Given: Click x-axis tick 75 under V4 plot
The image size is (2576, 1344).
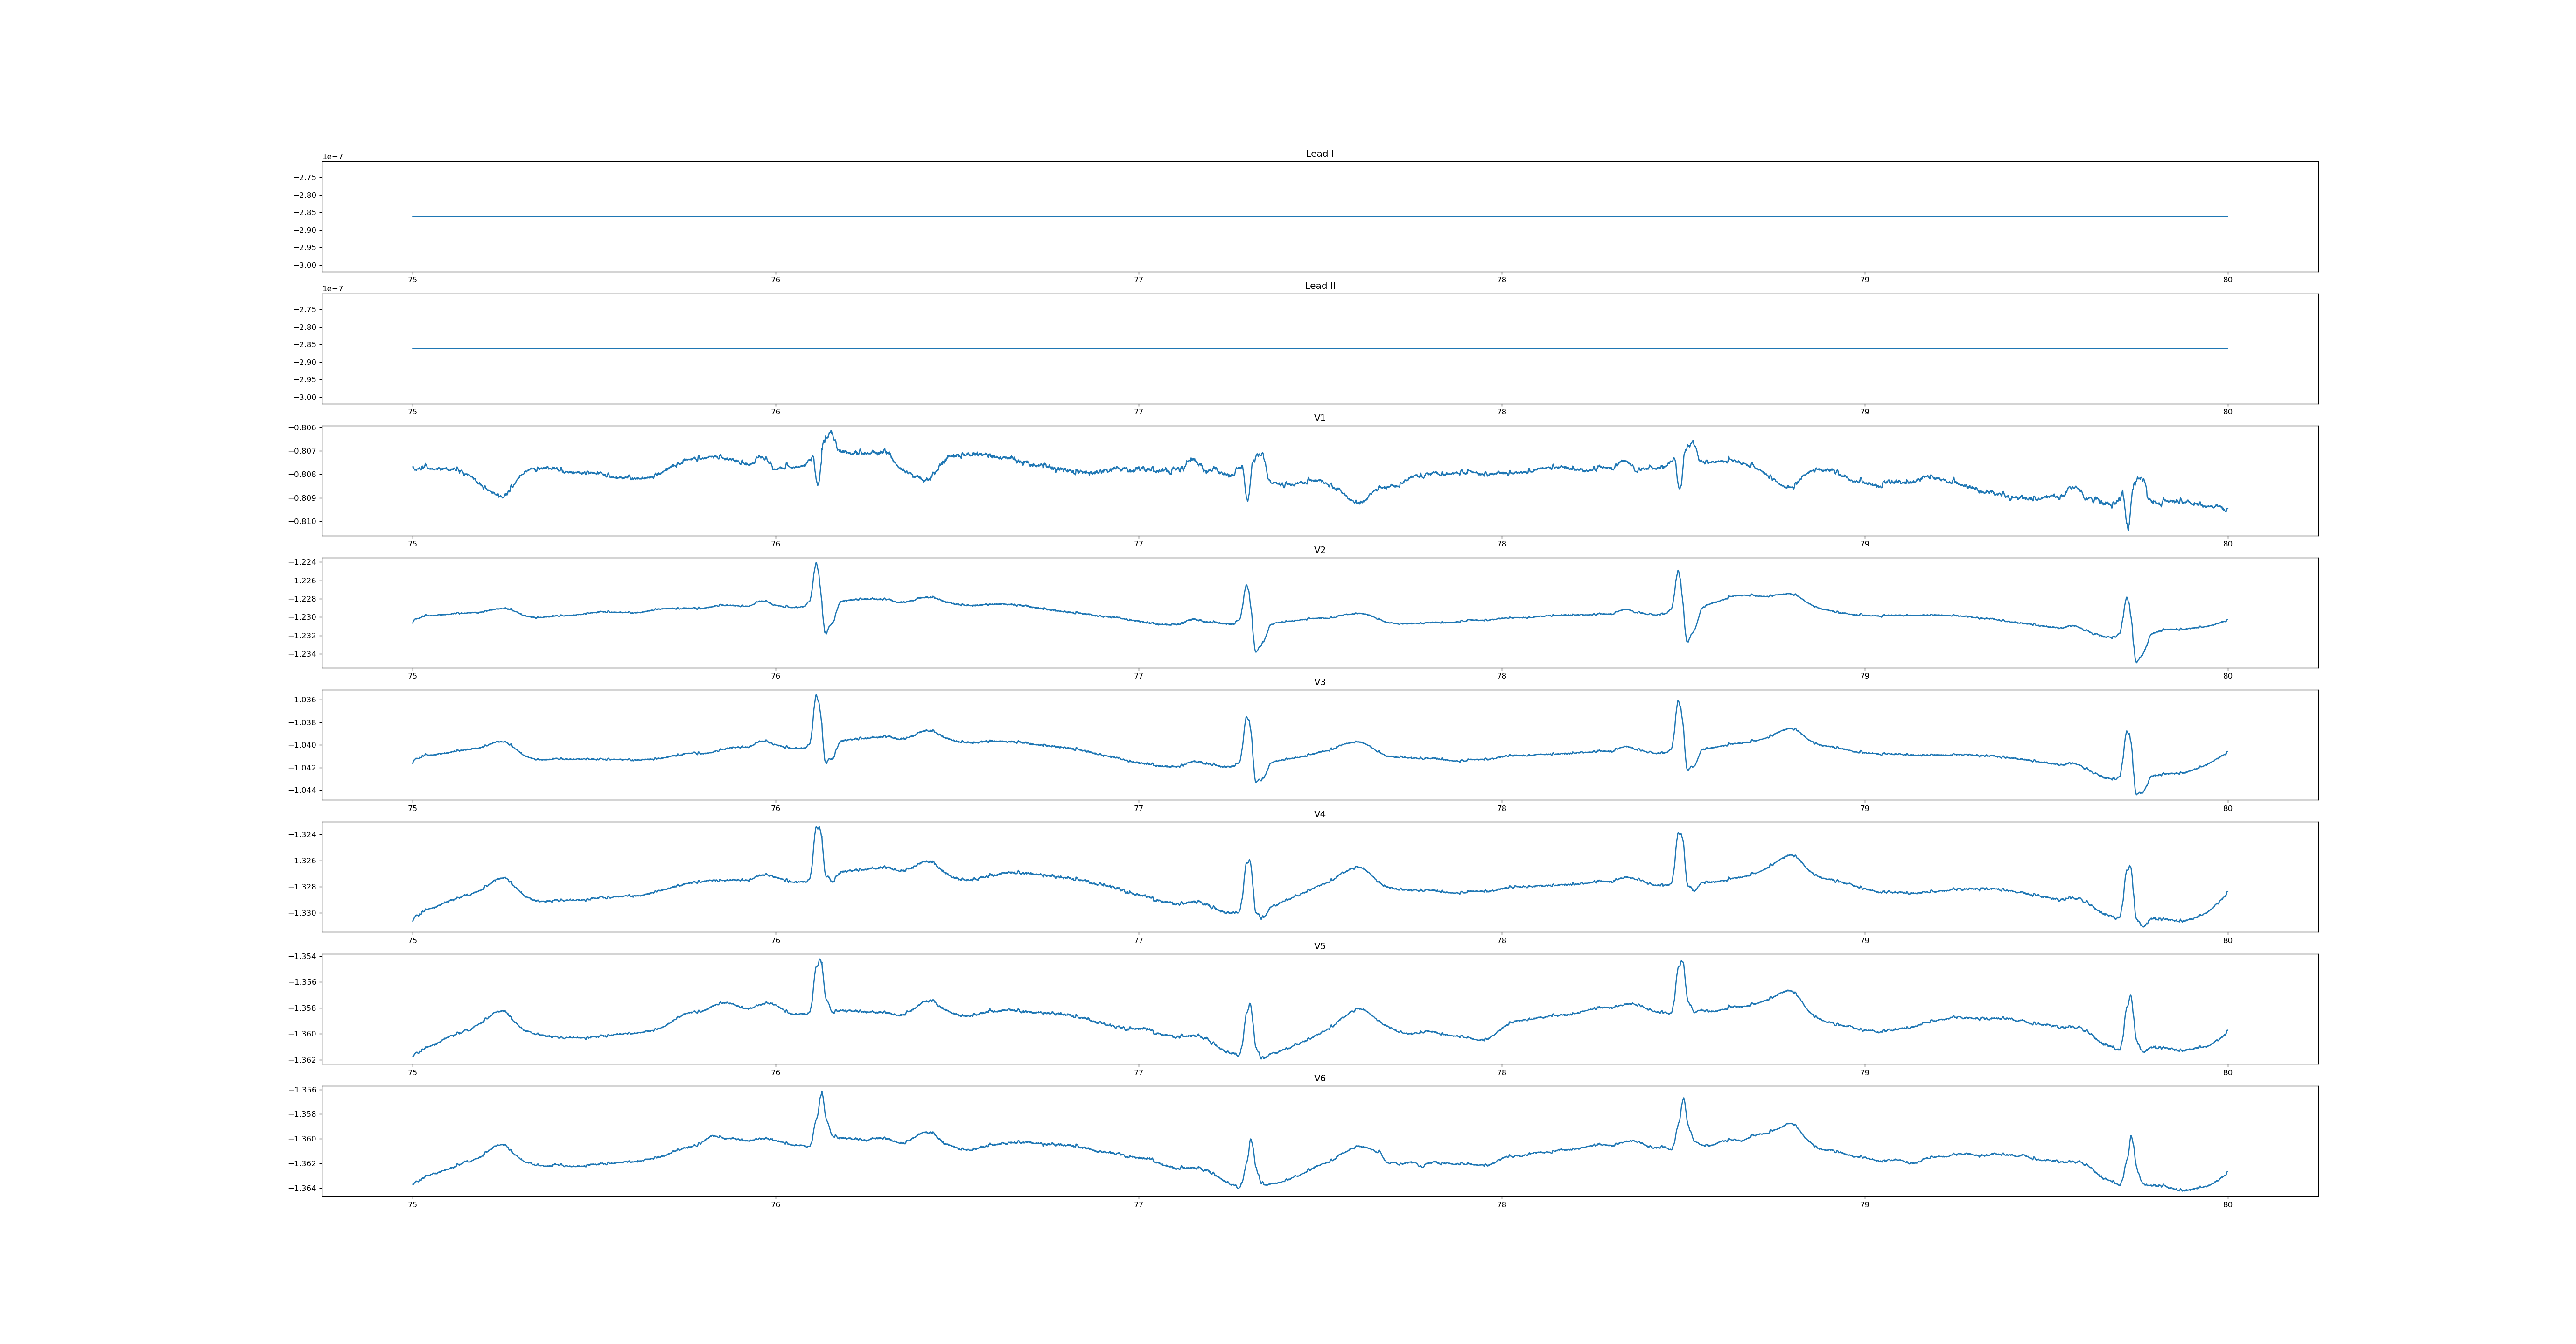Looking at the screenshot, I should click(412, 940).
